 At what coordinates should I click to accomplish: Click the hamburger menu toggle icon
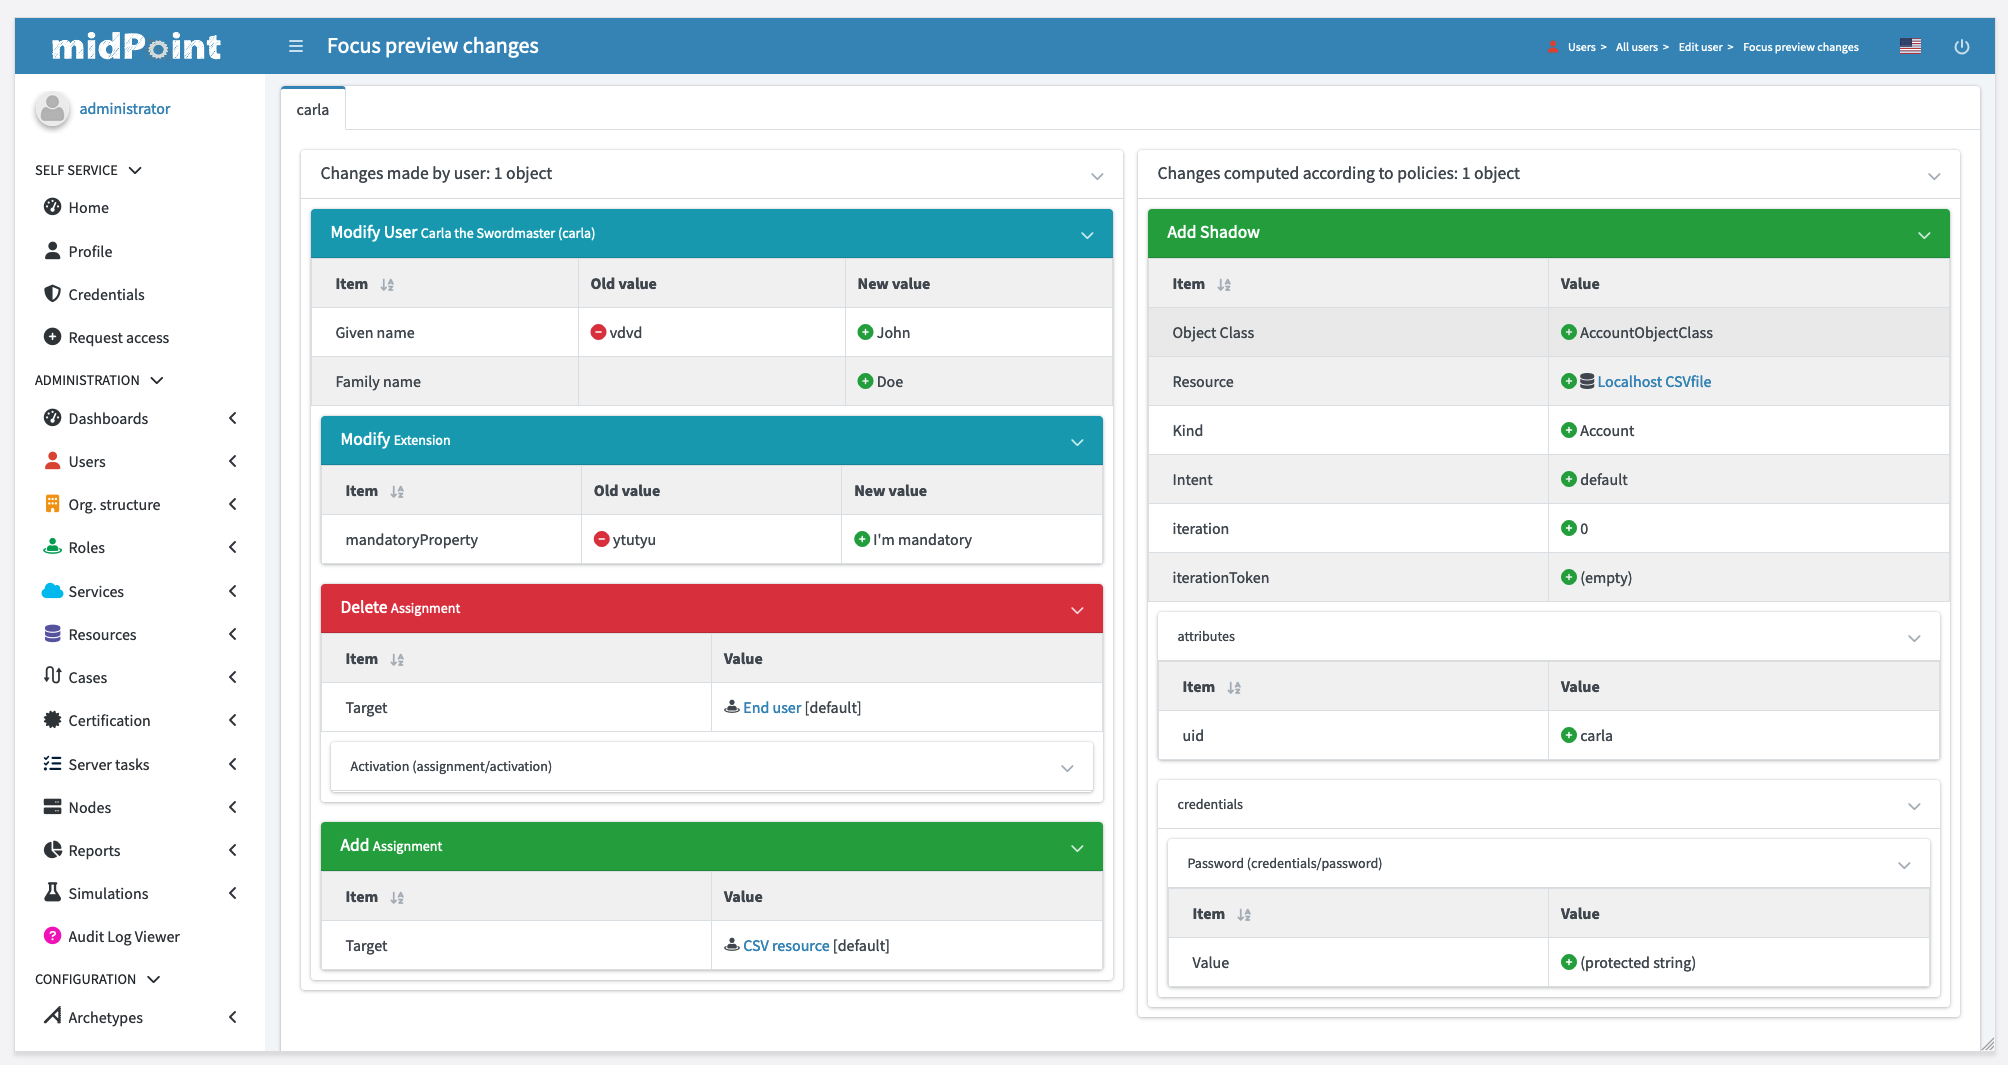coord(295,46)
